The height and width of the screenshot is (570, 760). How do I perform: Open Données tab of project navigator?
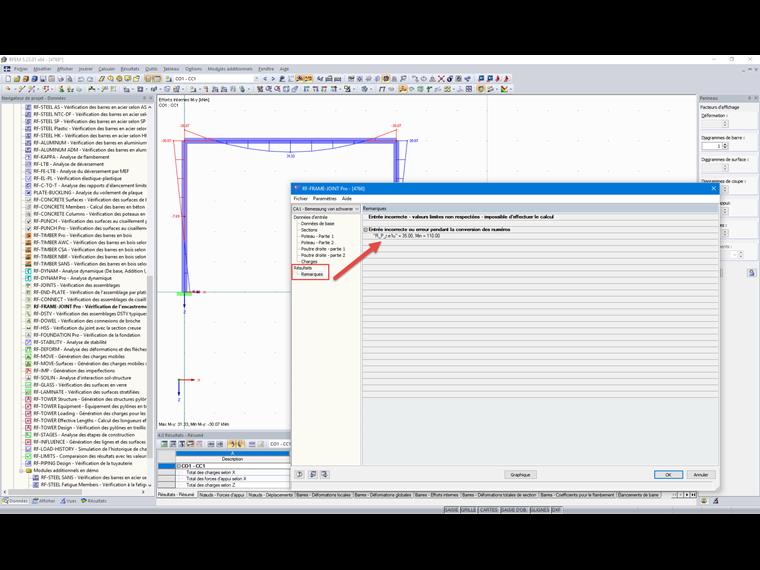click(15, 501)
